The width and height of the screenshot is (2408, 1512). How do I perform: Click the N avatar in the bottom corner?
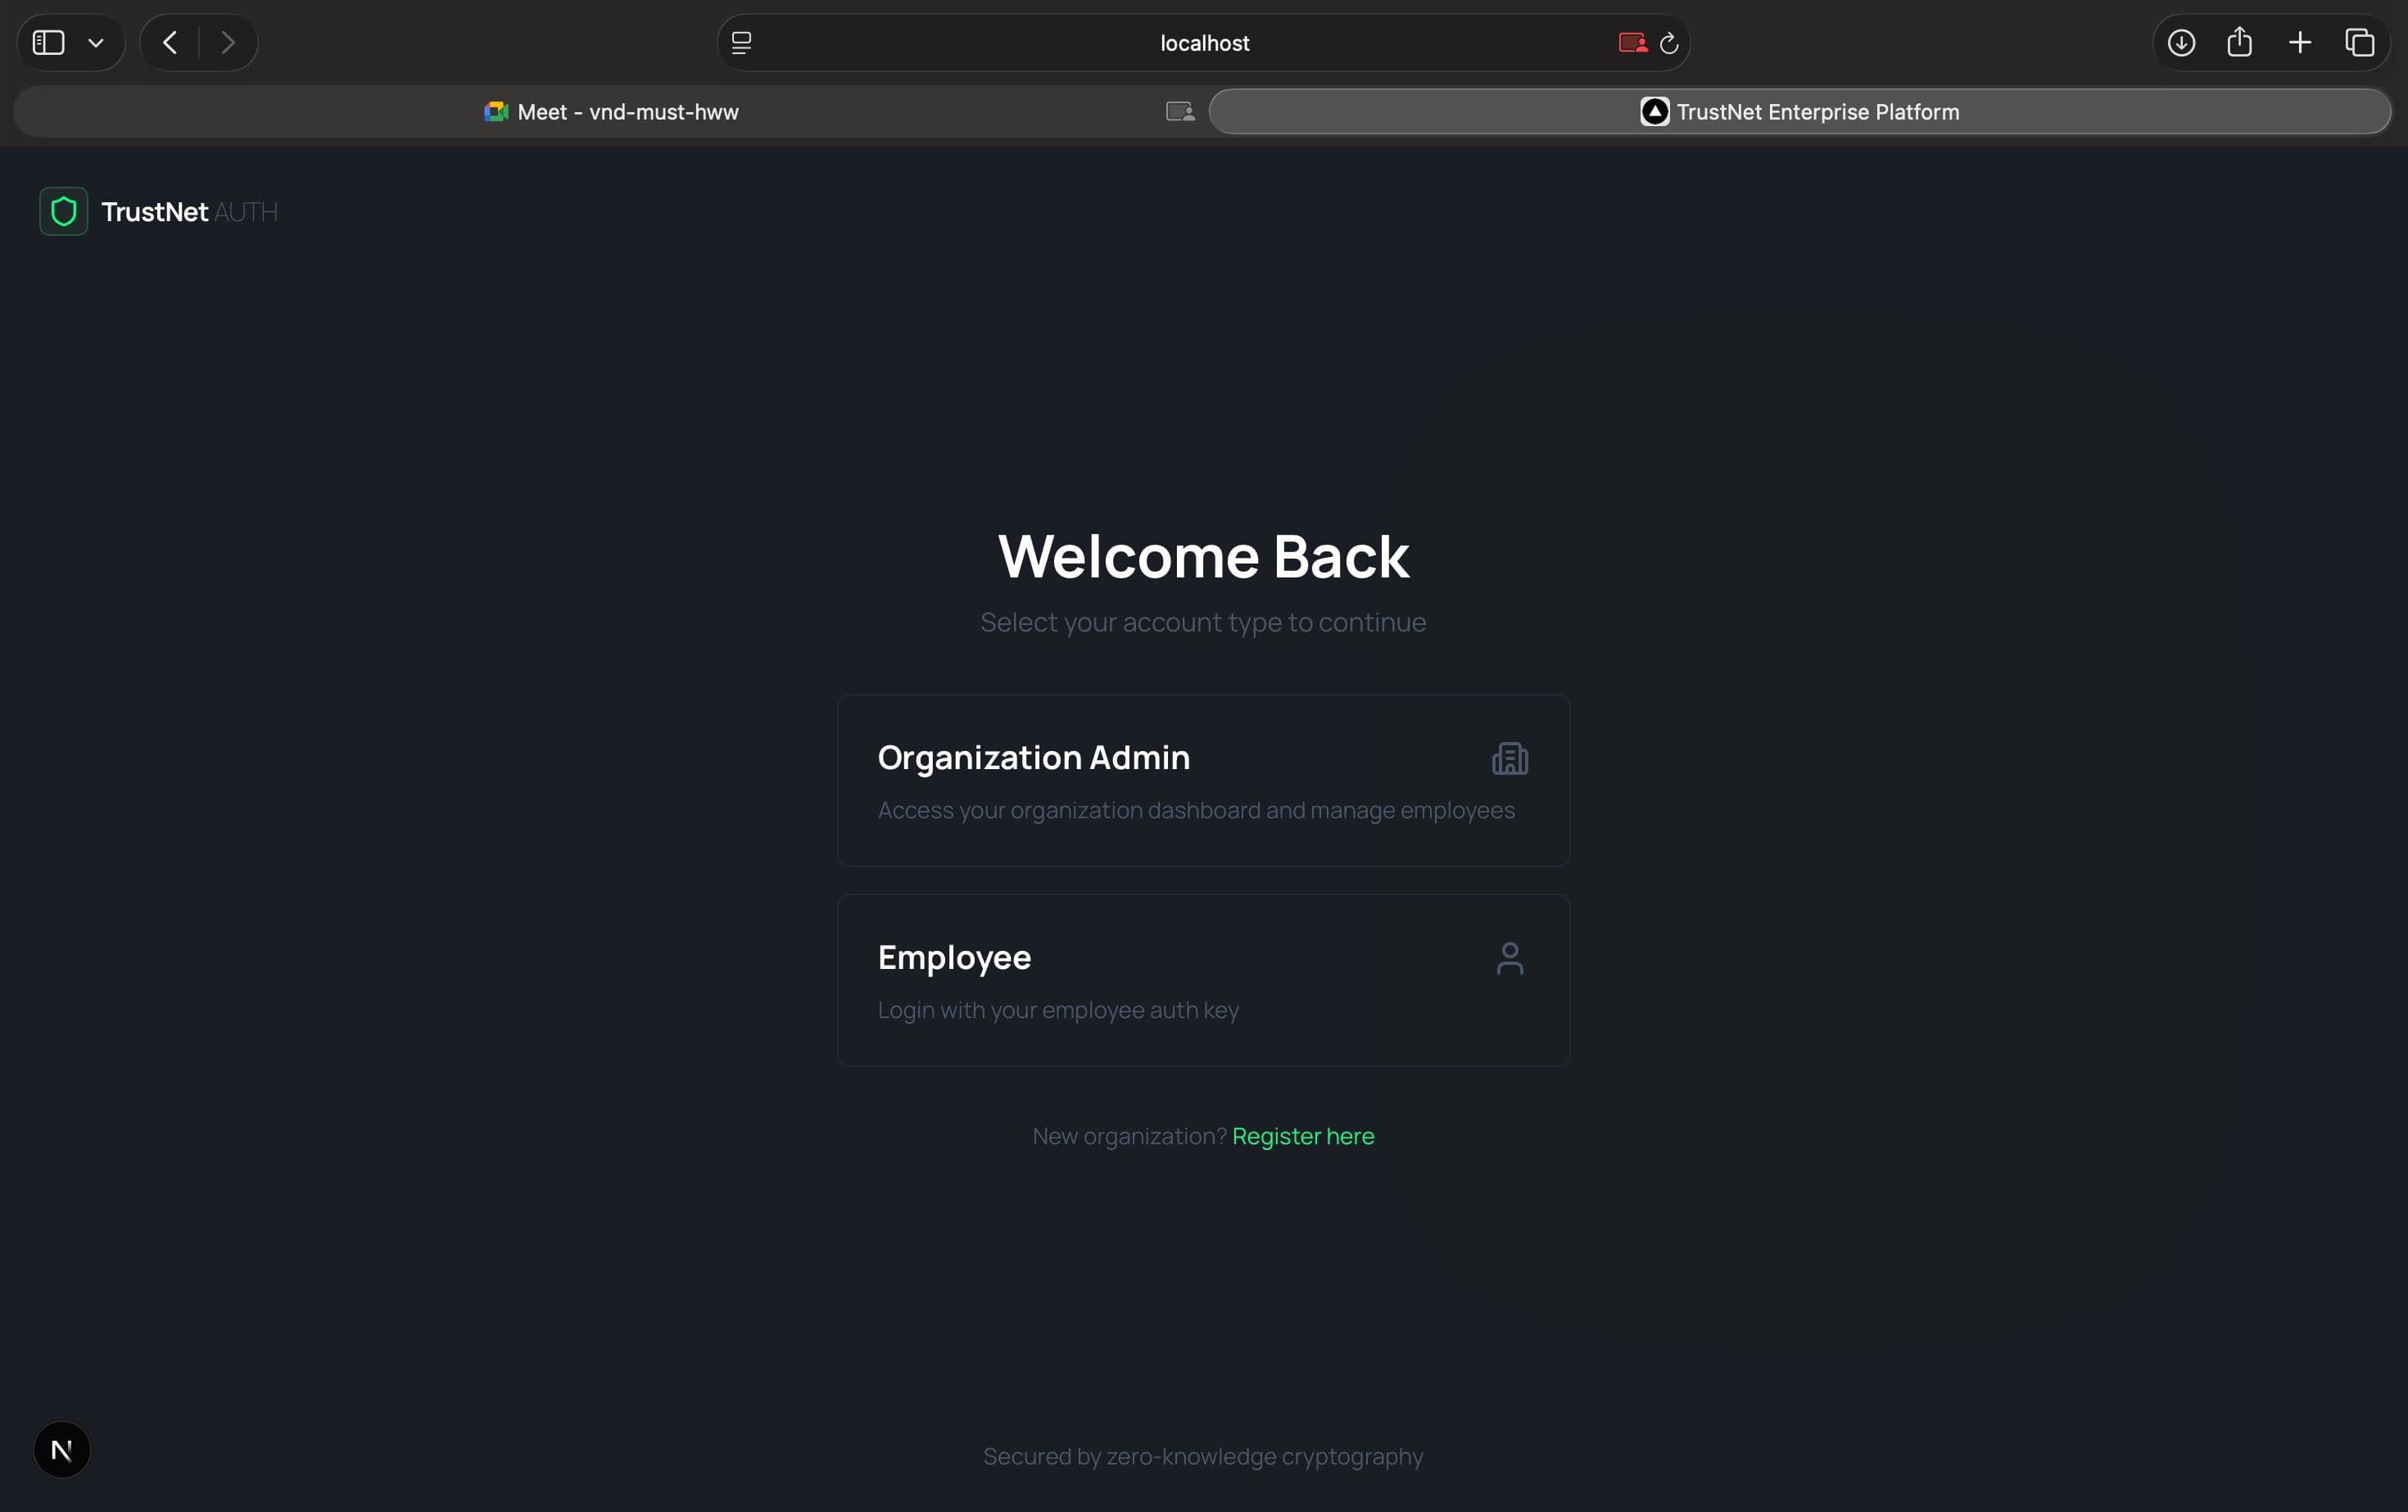(x=62, y=1449)
